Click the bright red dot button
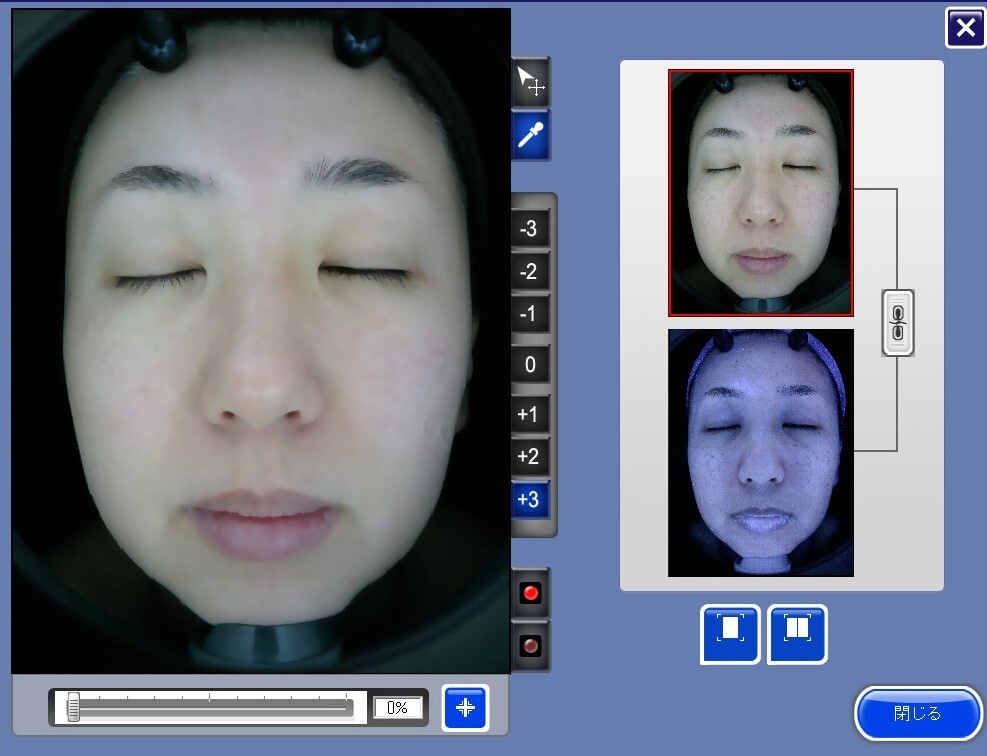Image resolution: width=987 pixels, height=756 pixels. click(530, 593)
